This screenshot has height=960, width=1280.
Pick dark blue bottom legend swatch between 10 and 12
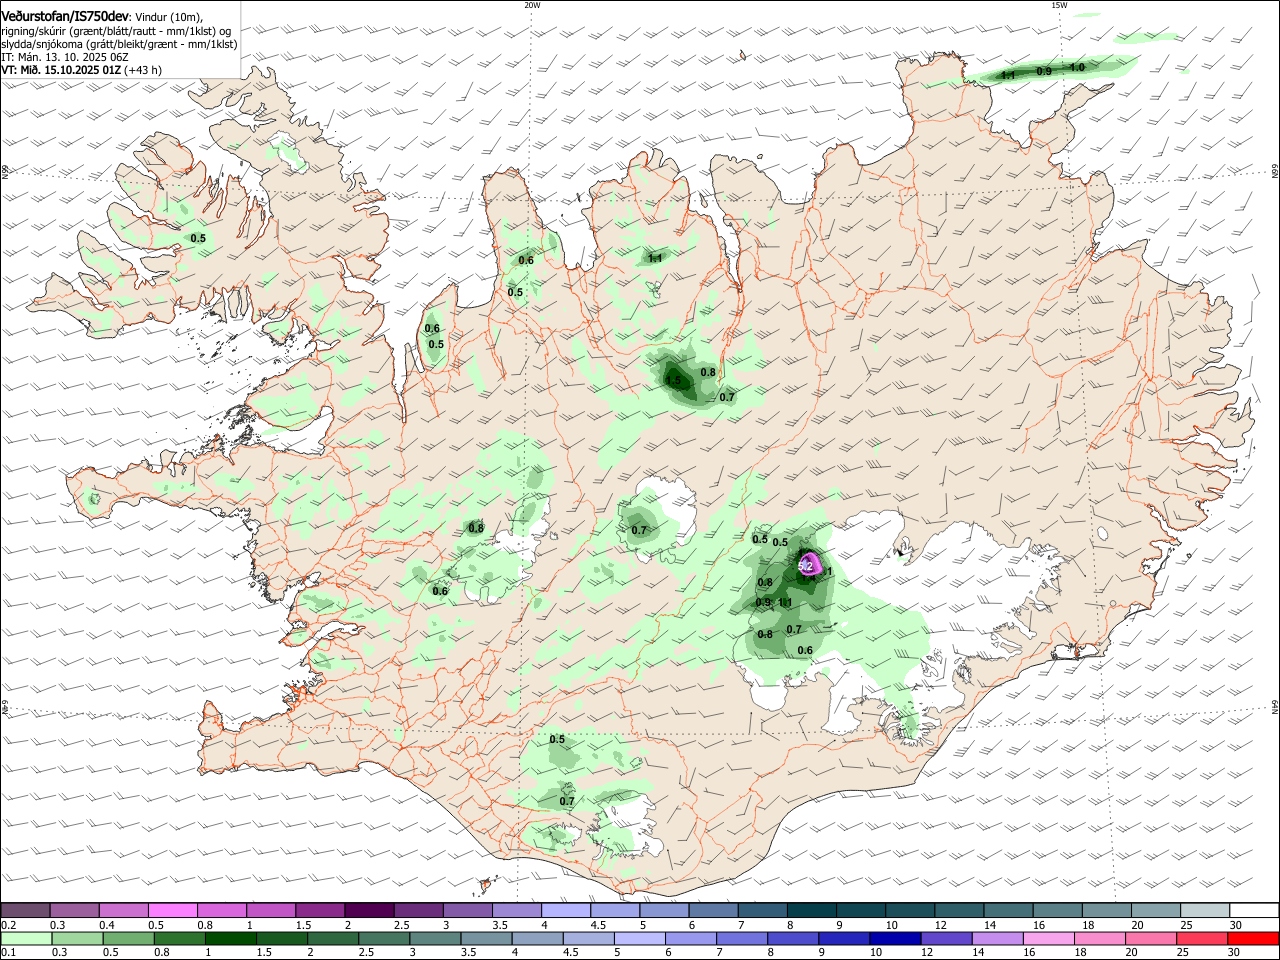pyautogui.click(x=893, y=938)
